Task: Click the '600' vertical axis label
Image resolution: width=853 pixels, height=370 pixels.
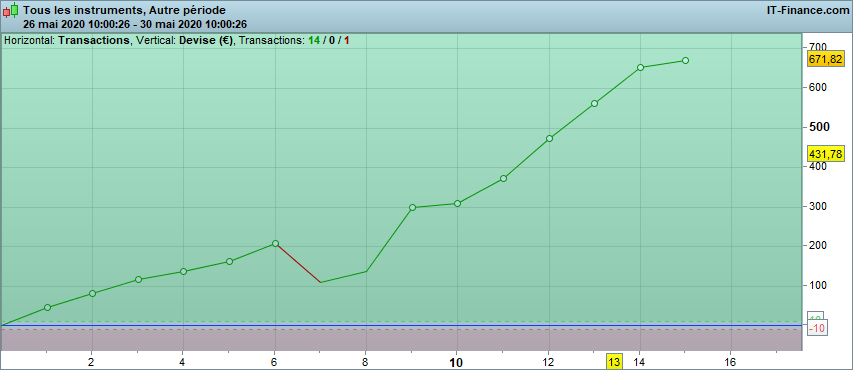Action: 818,87
